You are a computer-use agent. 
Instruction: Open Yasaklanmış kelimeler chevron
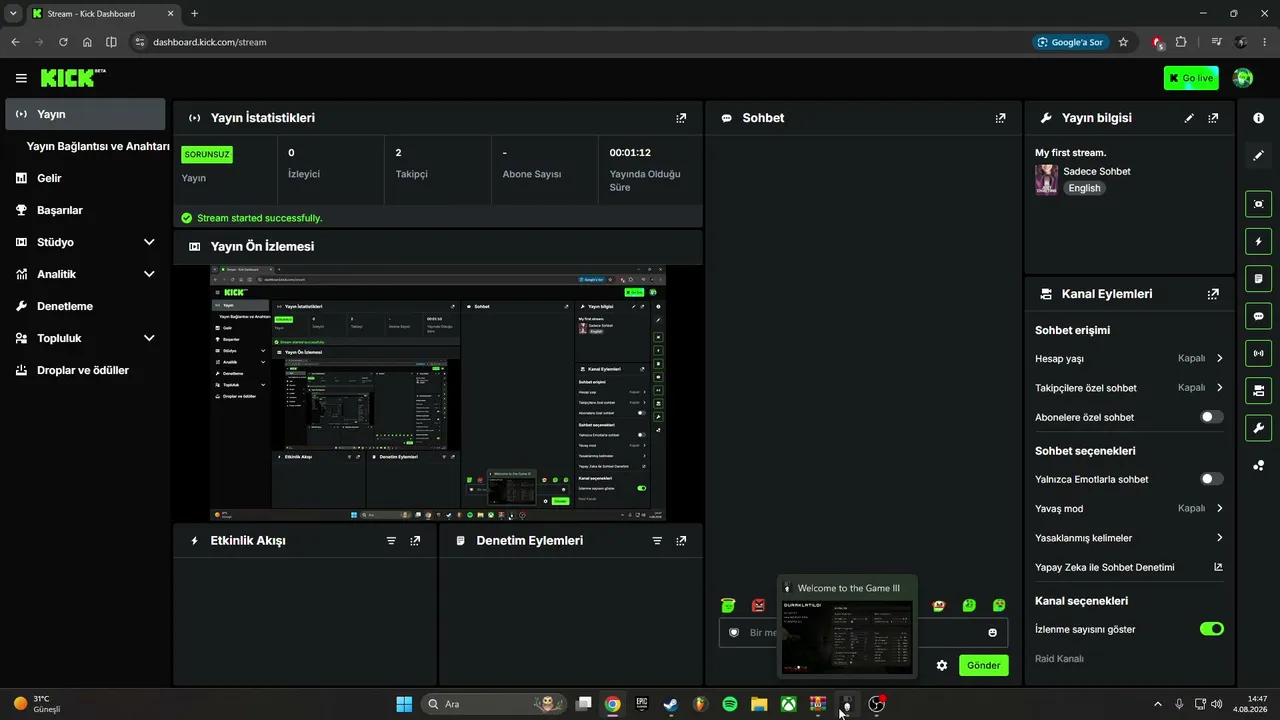(x=1220, y=538)
